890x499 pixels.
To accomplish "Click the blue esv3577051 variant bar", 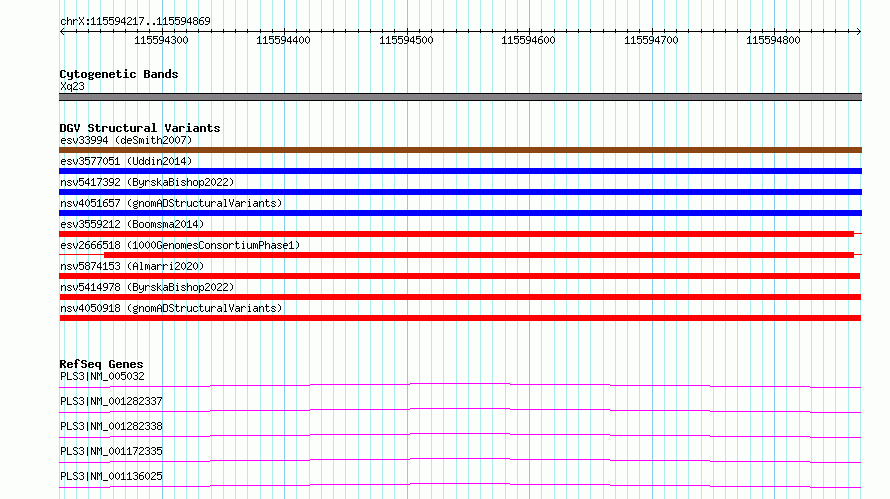I will (460, 171).
